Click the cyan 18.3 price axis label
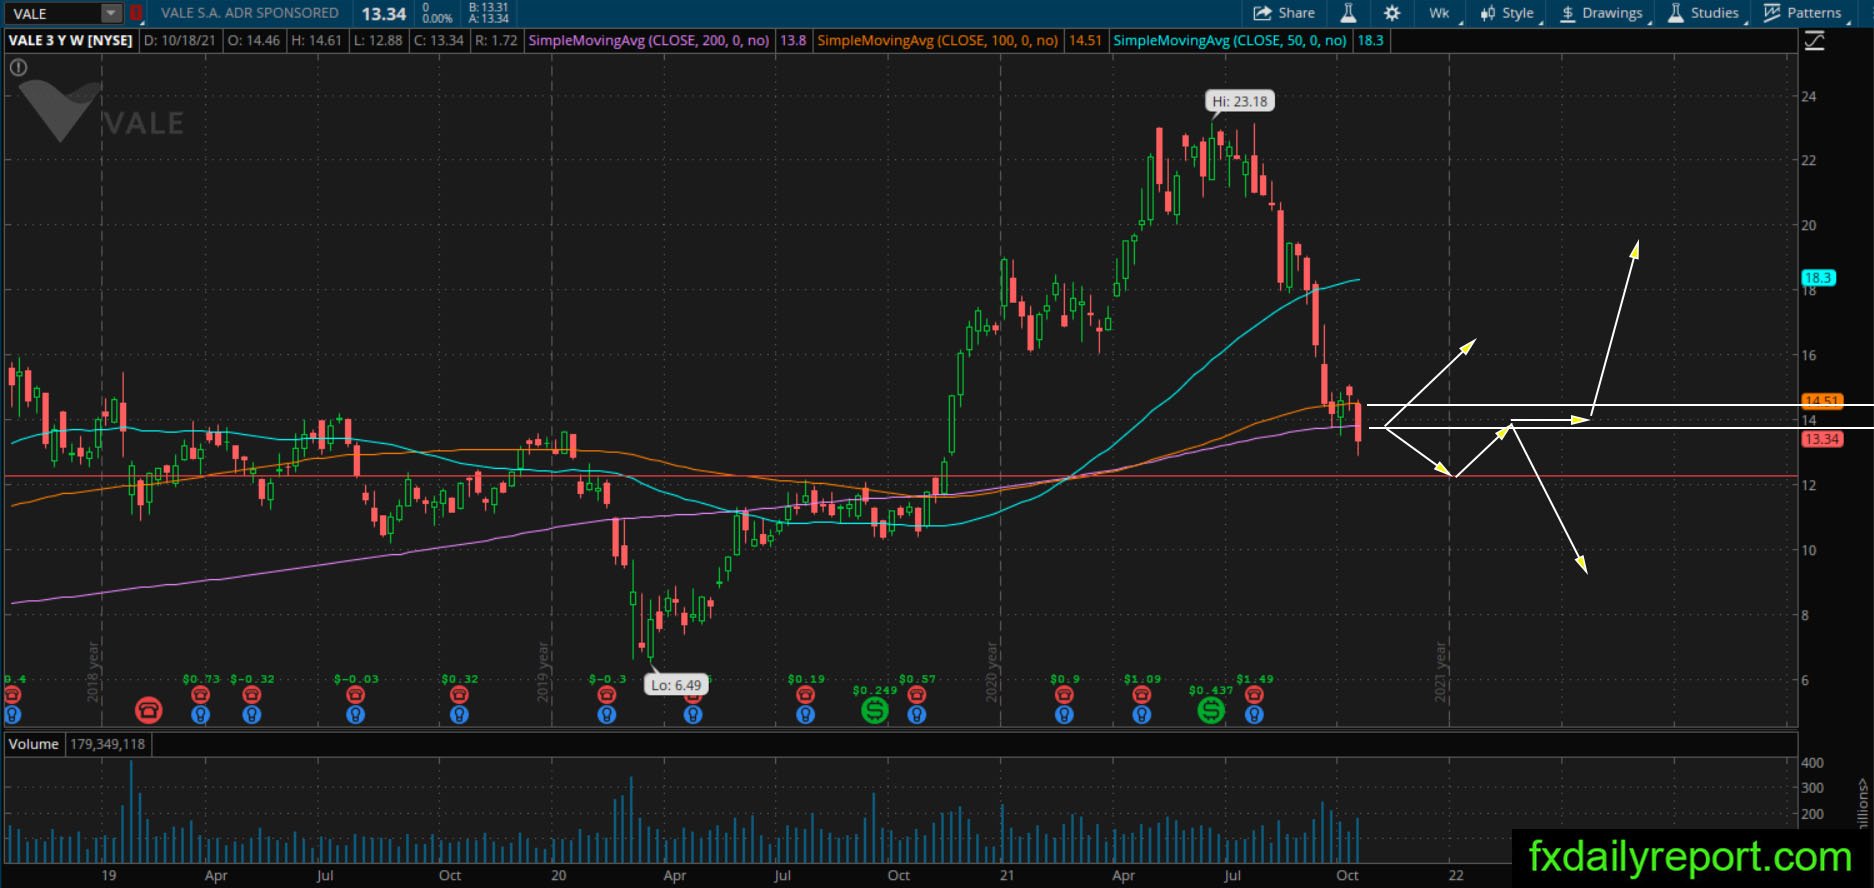The height and width of the screenshot is (888, 1874). pos(1817,278)
